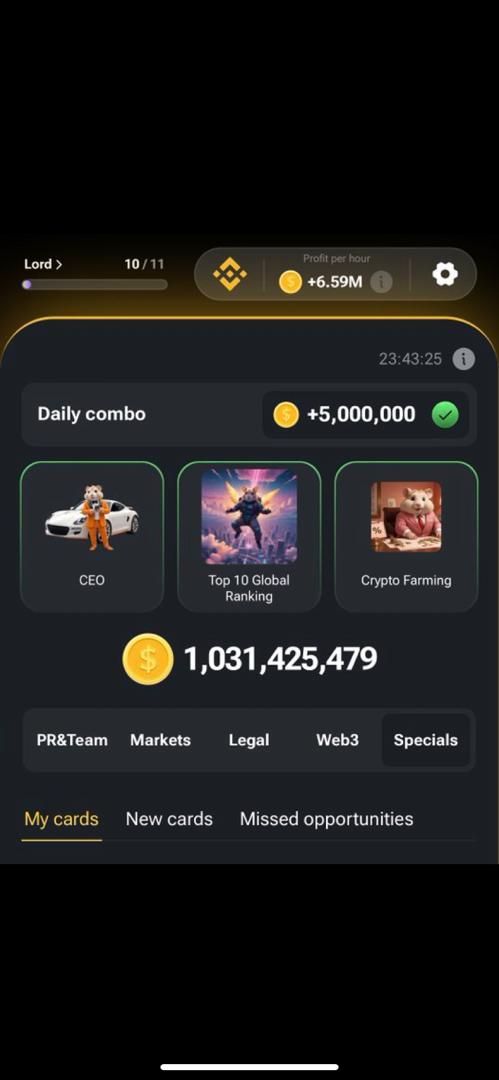This screenshot has height=1080, width=499.
Task: View the Missed opportunities tab
Action: 327,819
